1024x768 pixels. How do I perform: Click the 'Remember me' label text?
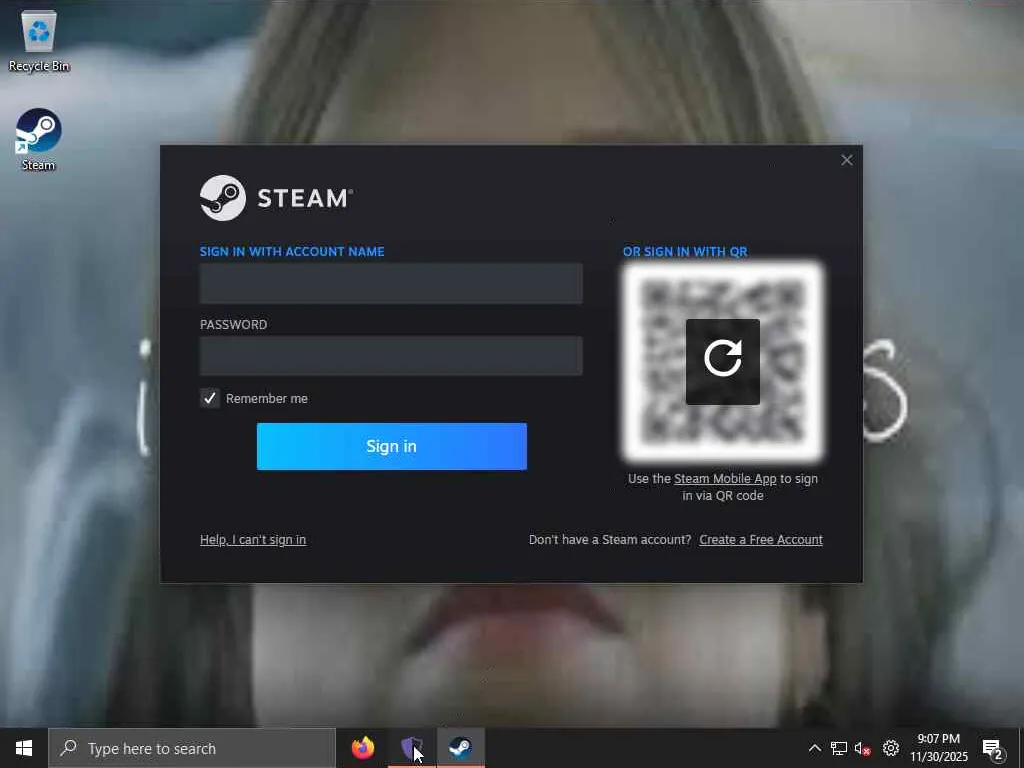click(x=266, y=398)
